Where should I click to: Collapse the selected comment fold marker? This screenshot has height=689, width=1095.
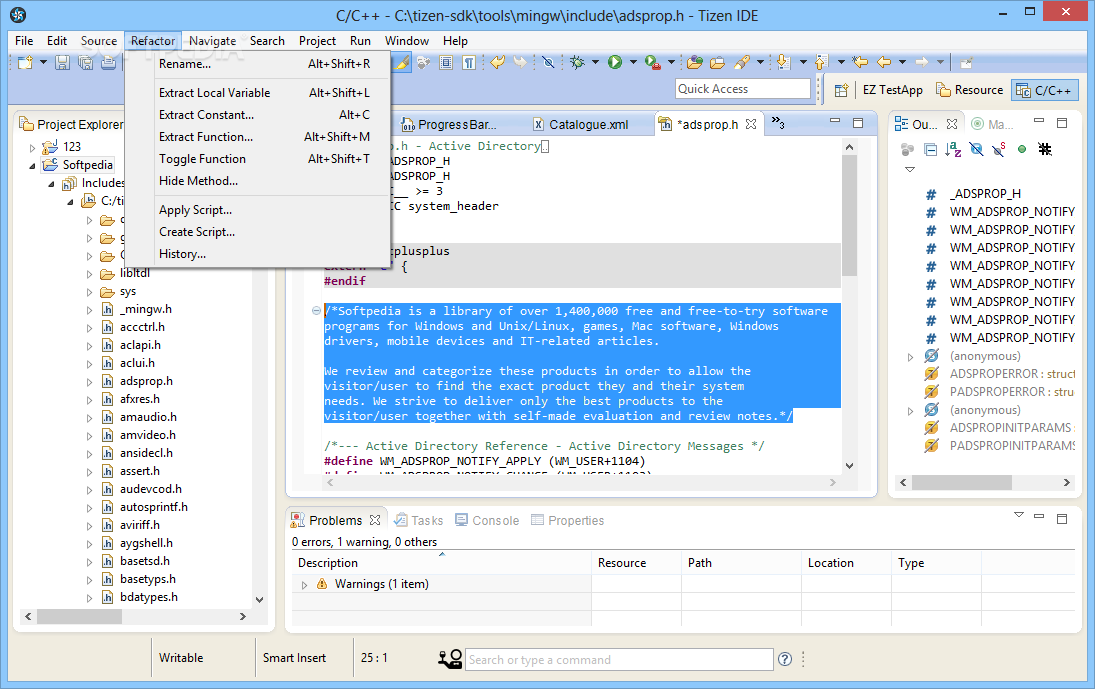click(x=316, y=311)
